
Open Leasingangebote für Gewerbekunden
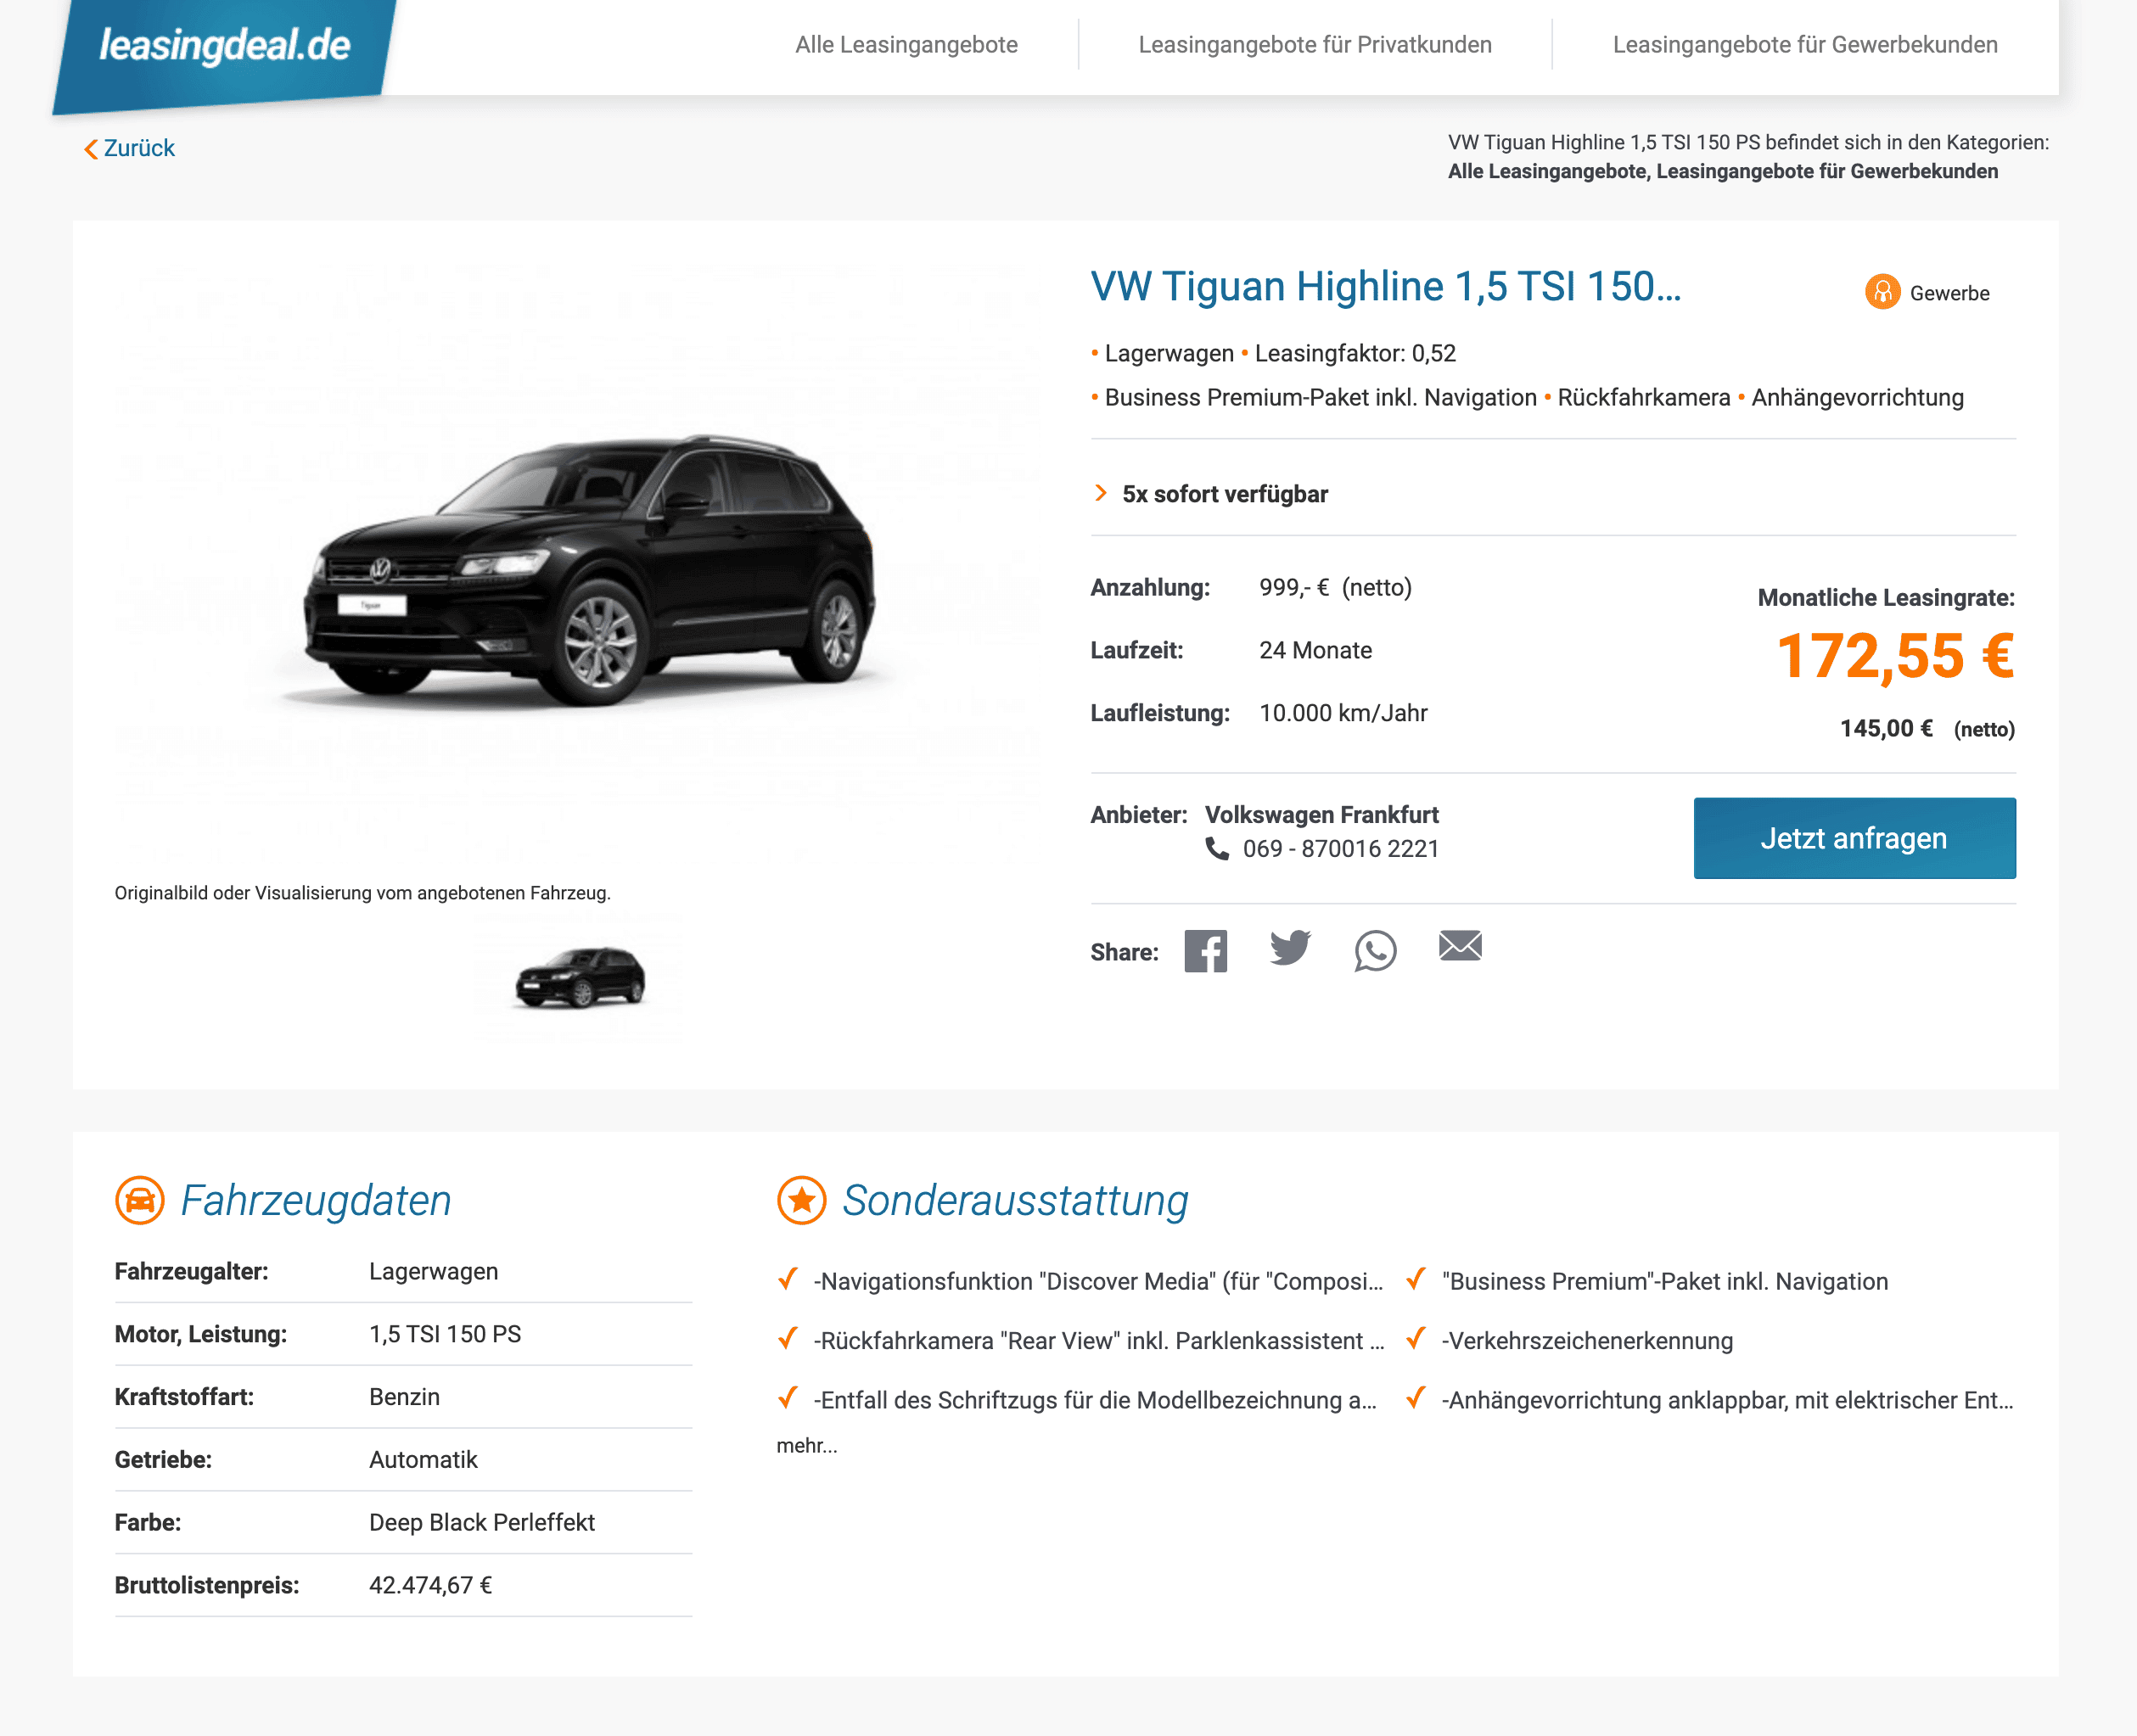point(1805,45)
